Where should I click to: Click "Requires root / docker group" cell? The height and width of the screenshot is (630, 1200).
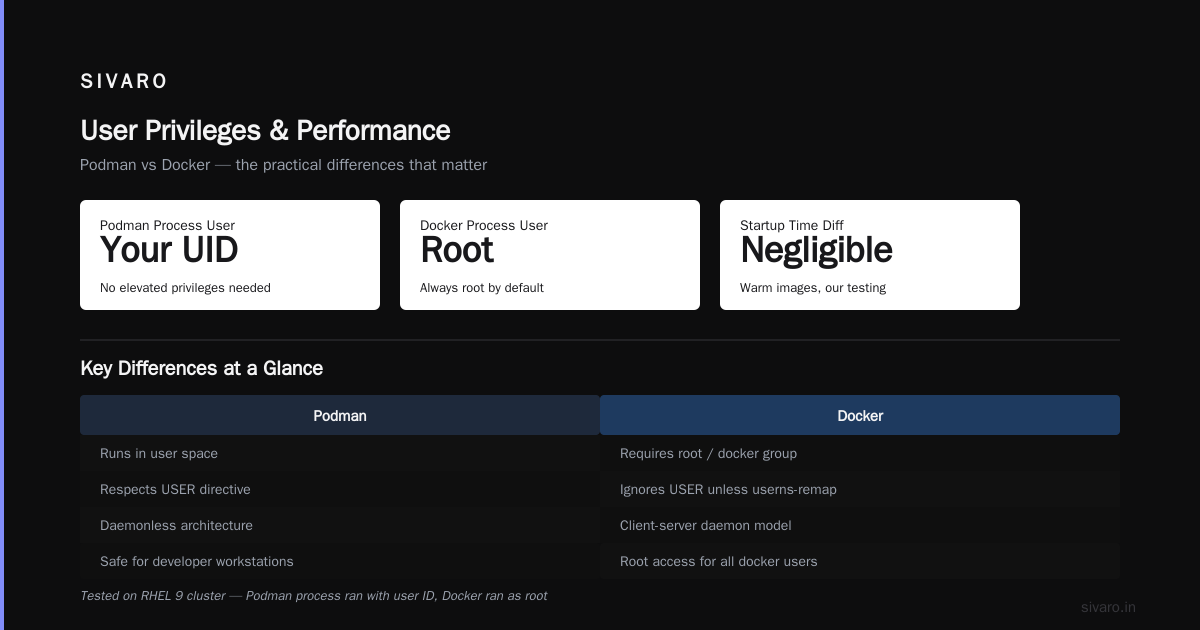(860, 454)
